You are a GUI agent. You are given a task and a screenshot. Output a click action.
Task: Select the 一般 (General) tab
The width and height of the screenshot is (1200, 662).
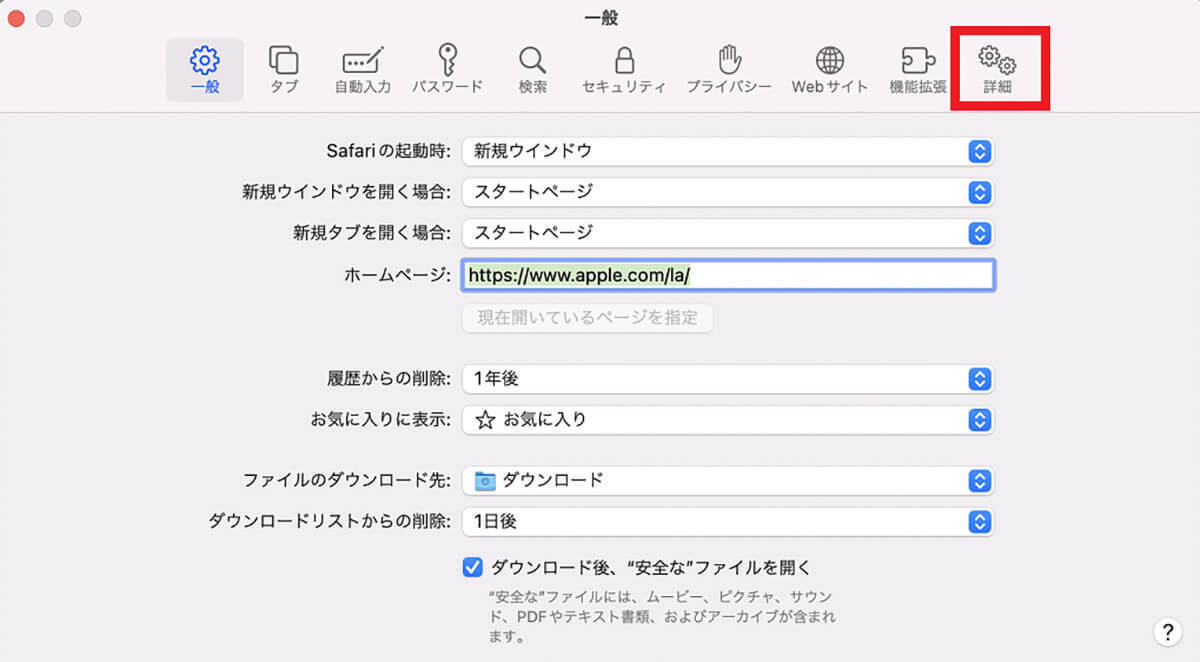point(204,68)
